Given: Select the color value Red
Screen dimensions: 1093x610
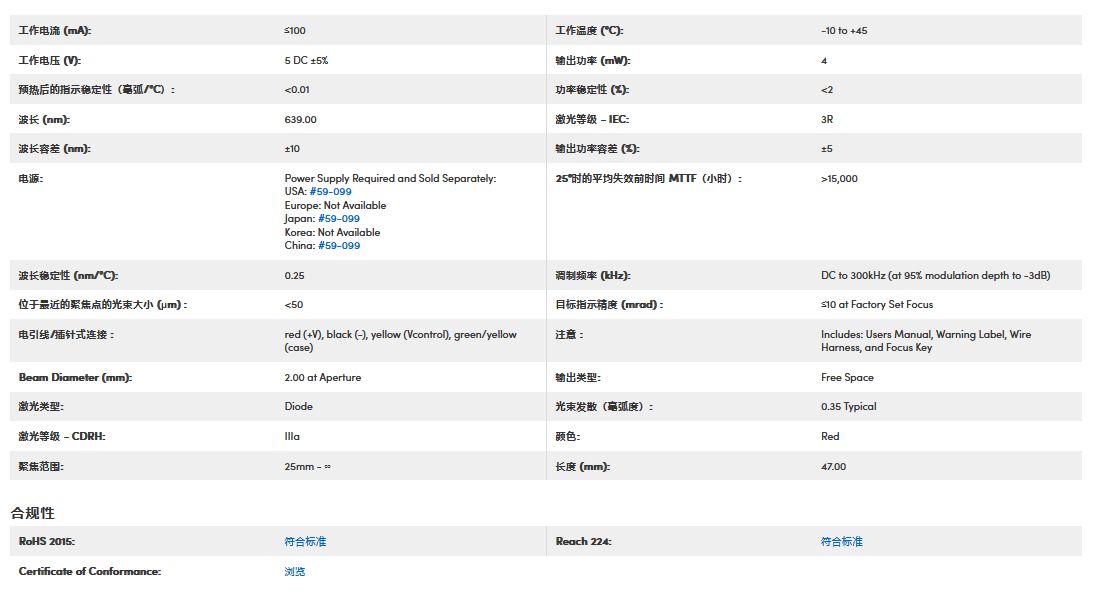Looking at the screenshot, I should click(x=830, y=437).
